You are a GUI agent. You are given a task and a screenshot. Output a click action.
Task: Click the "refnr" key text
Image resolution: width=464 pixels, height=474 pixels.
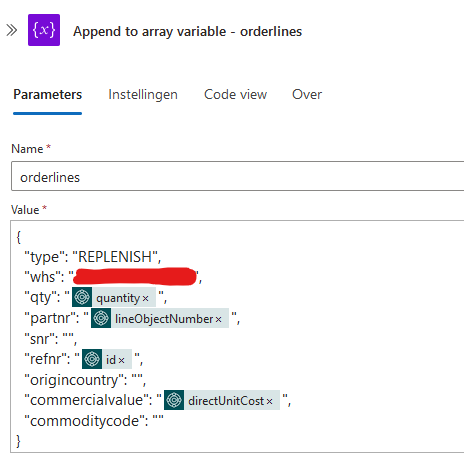(45, 359)
